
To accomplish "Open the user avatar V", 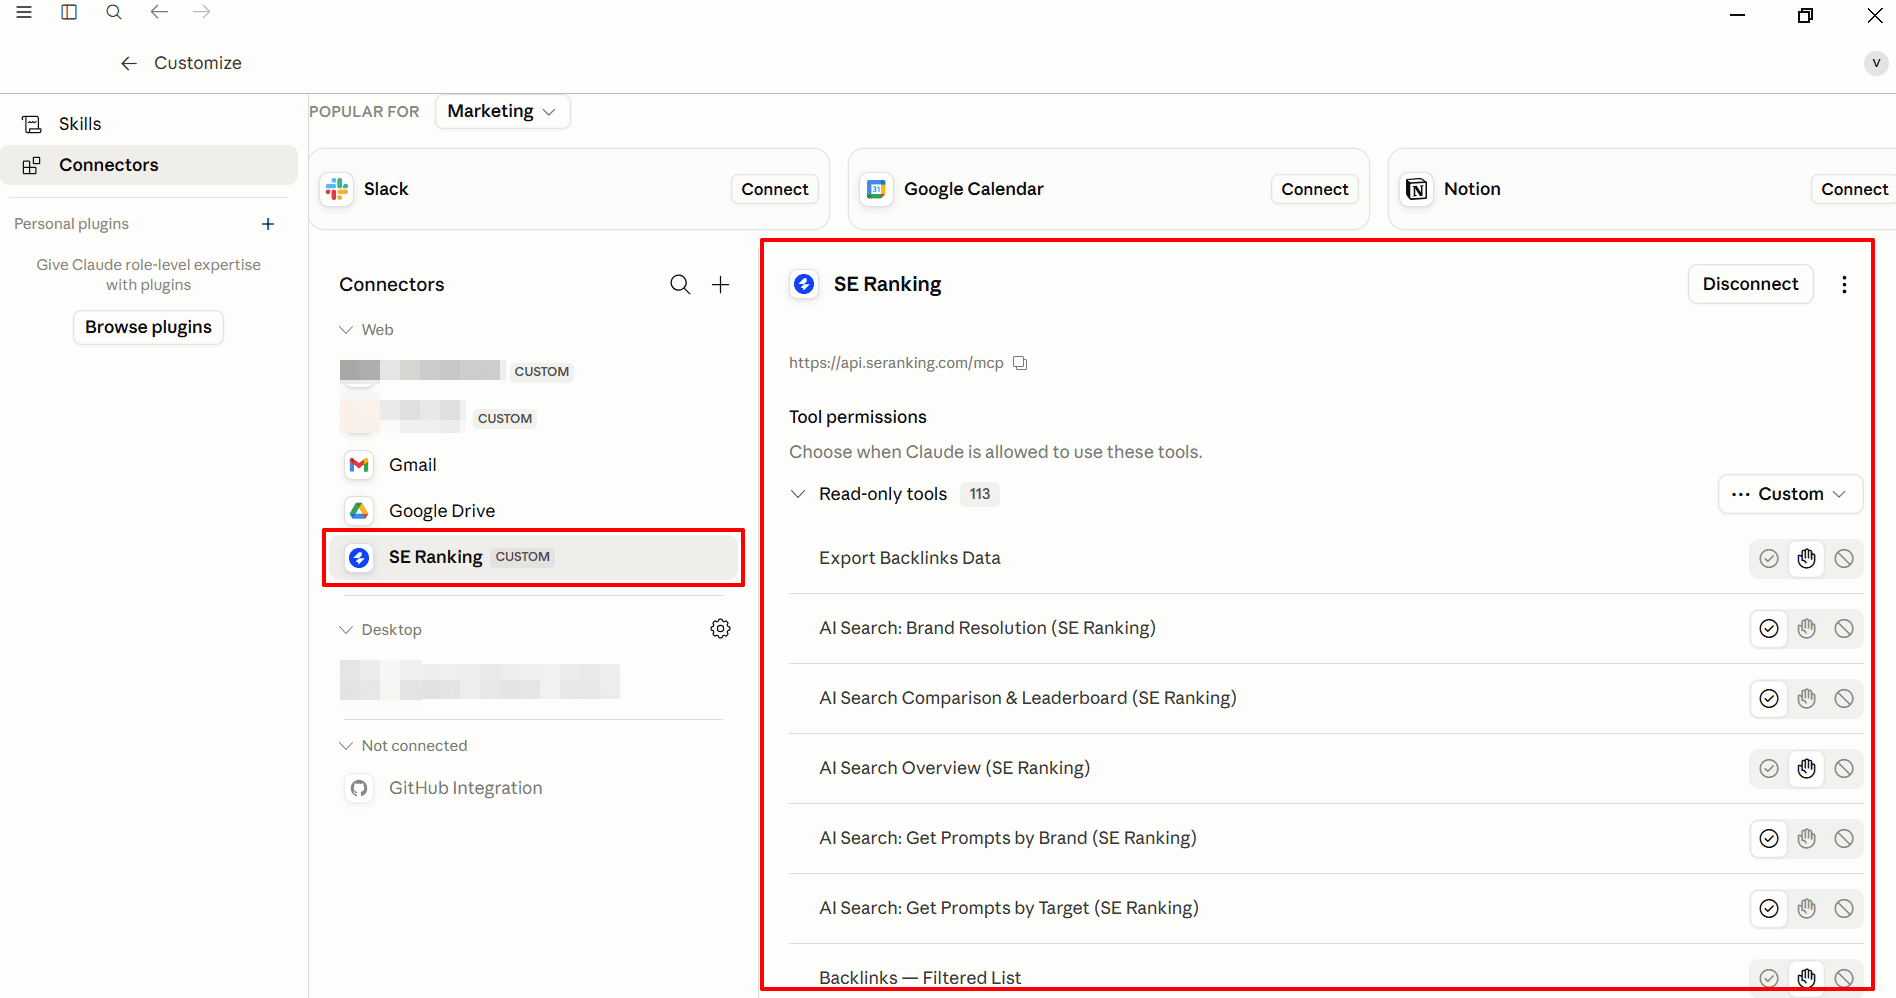I will [x=1876, y=63].
